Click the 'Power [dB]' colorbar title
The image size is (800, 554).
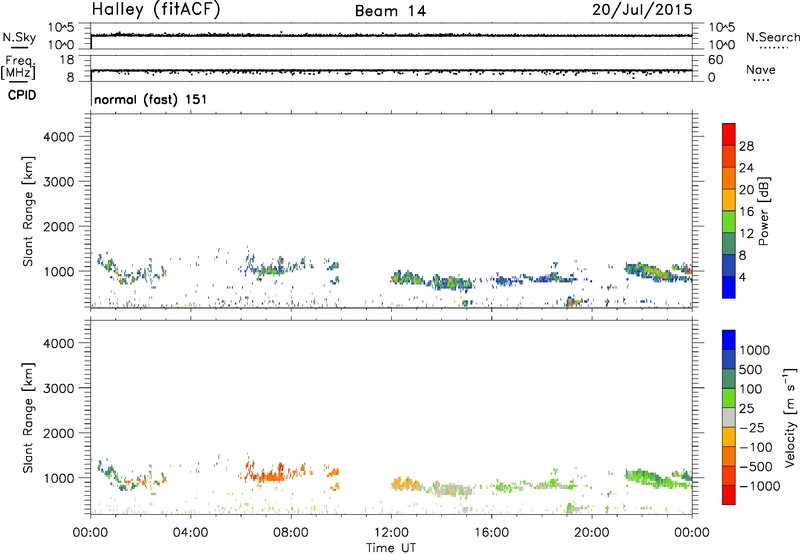point(764,211)
